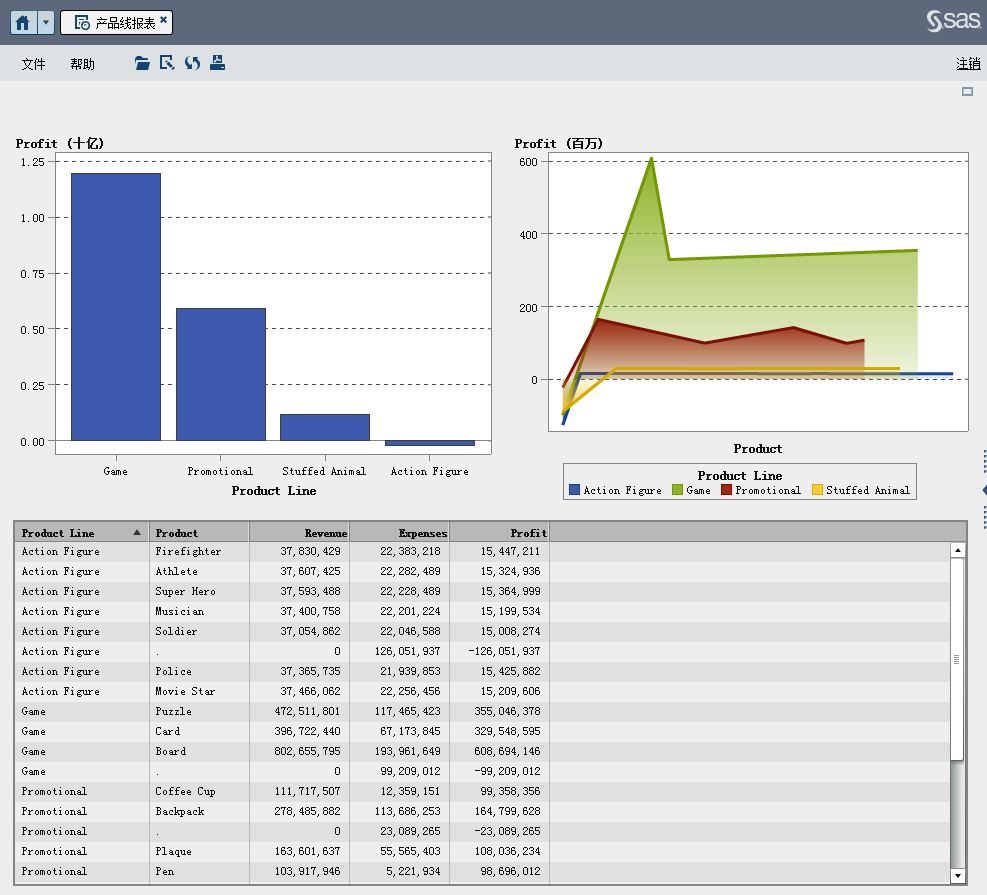Click the Promotional legend color swatch
The width and height of the screenshot is (987, 895).
(727, 490)
